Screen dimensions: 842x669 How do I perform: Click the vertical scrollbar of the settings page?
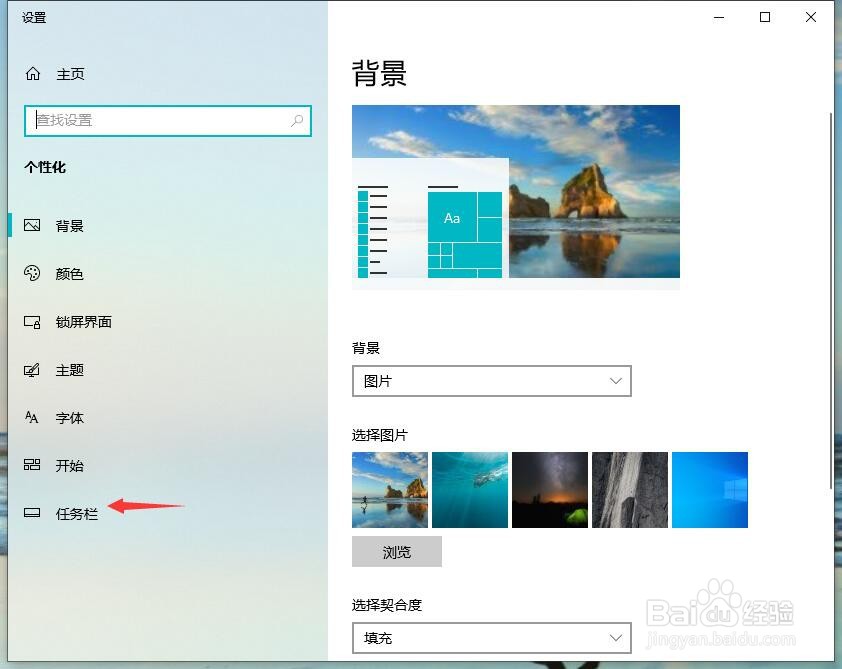[831, 301]
